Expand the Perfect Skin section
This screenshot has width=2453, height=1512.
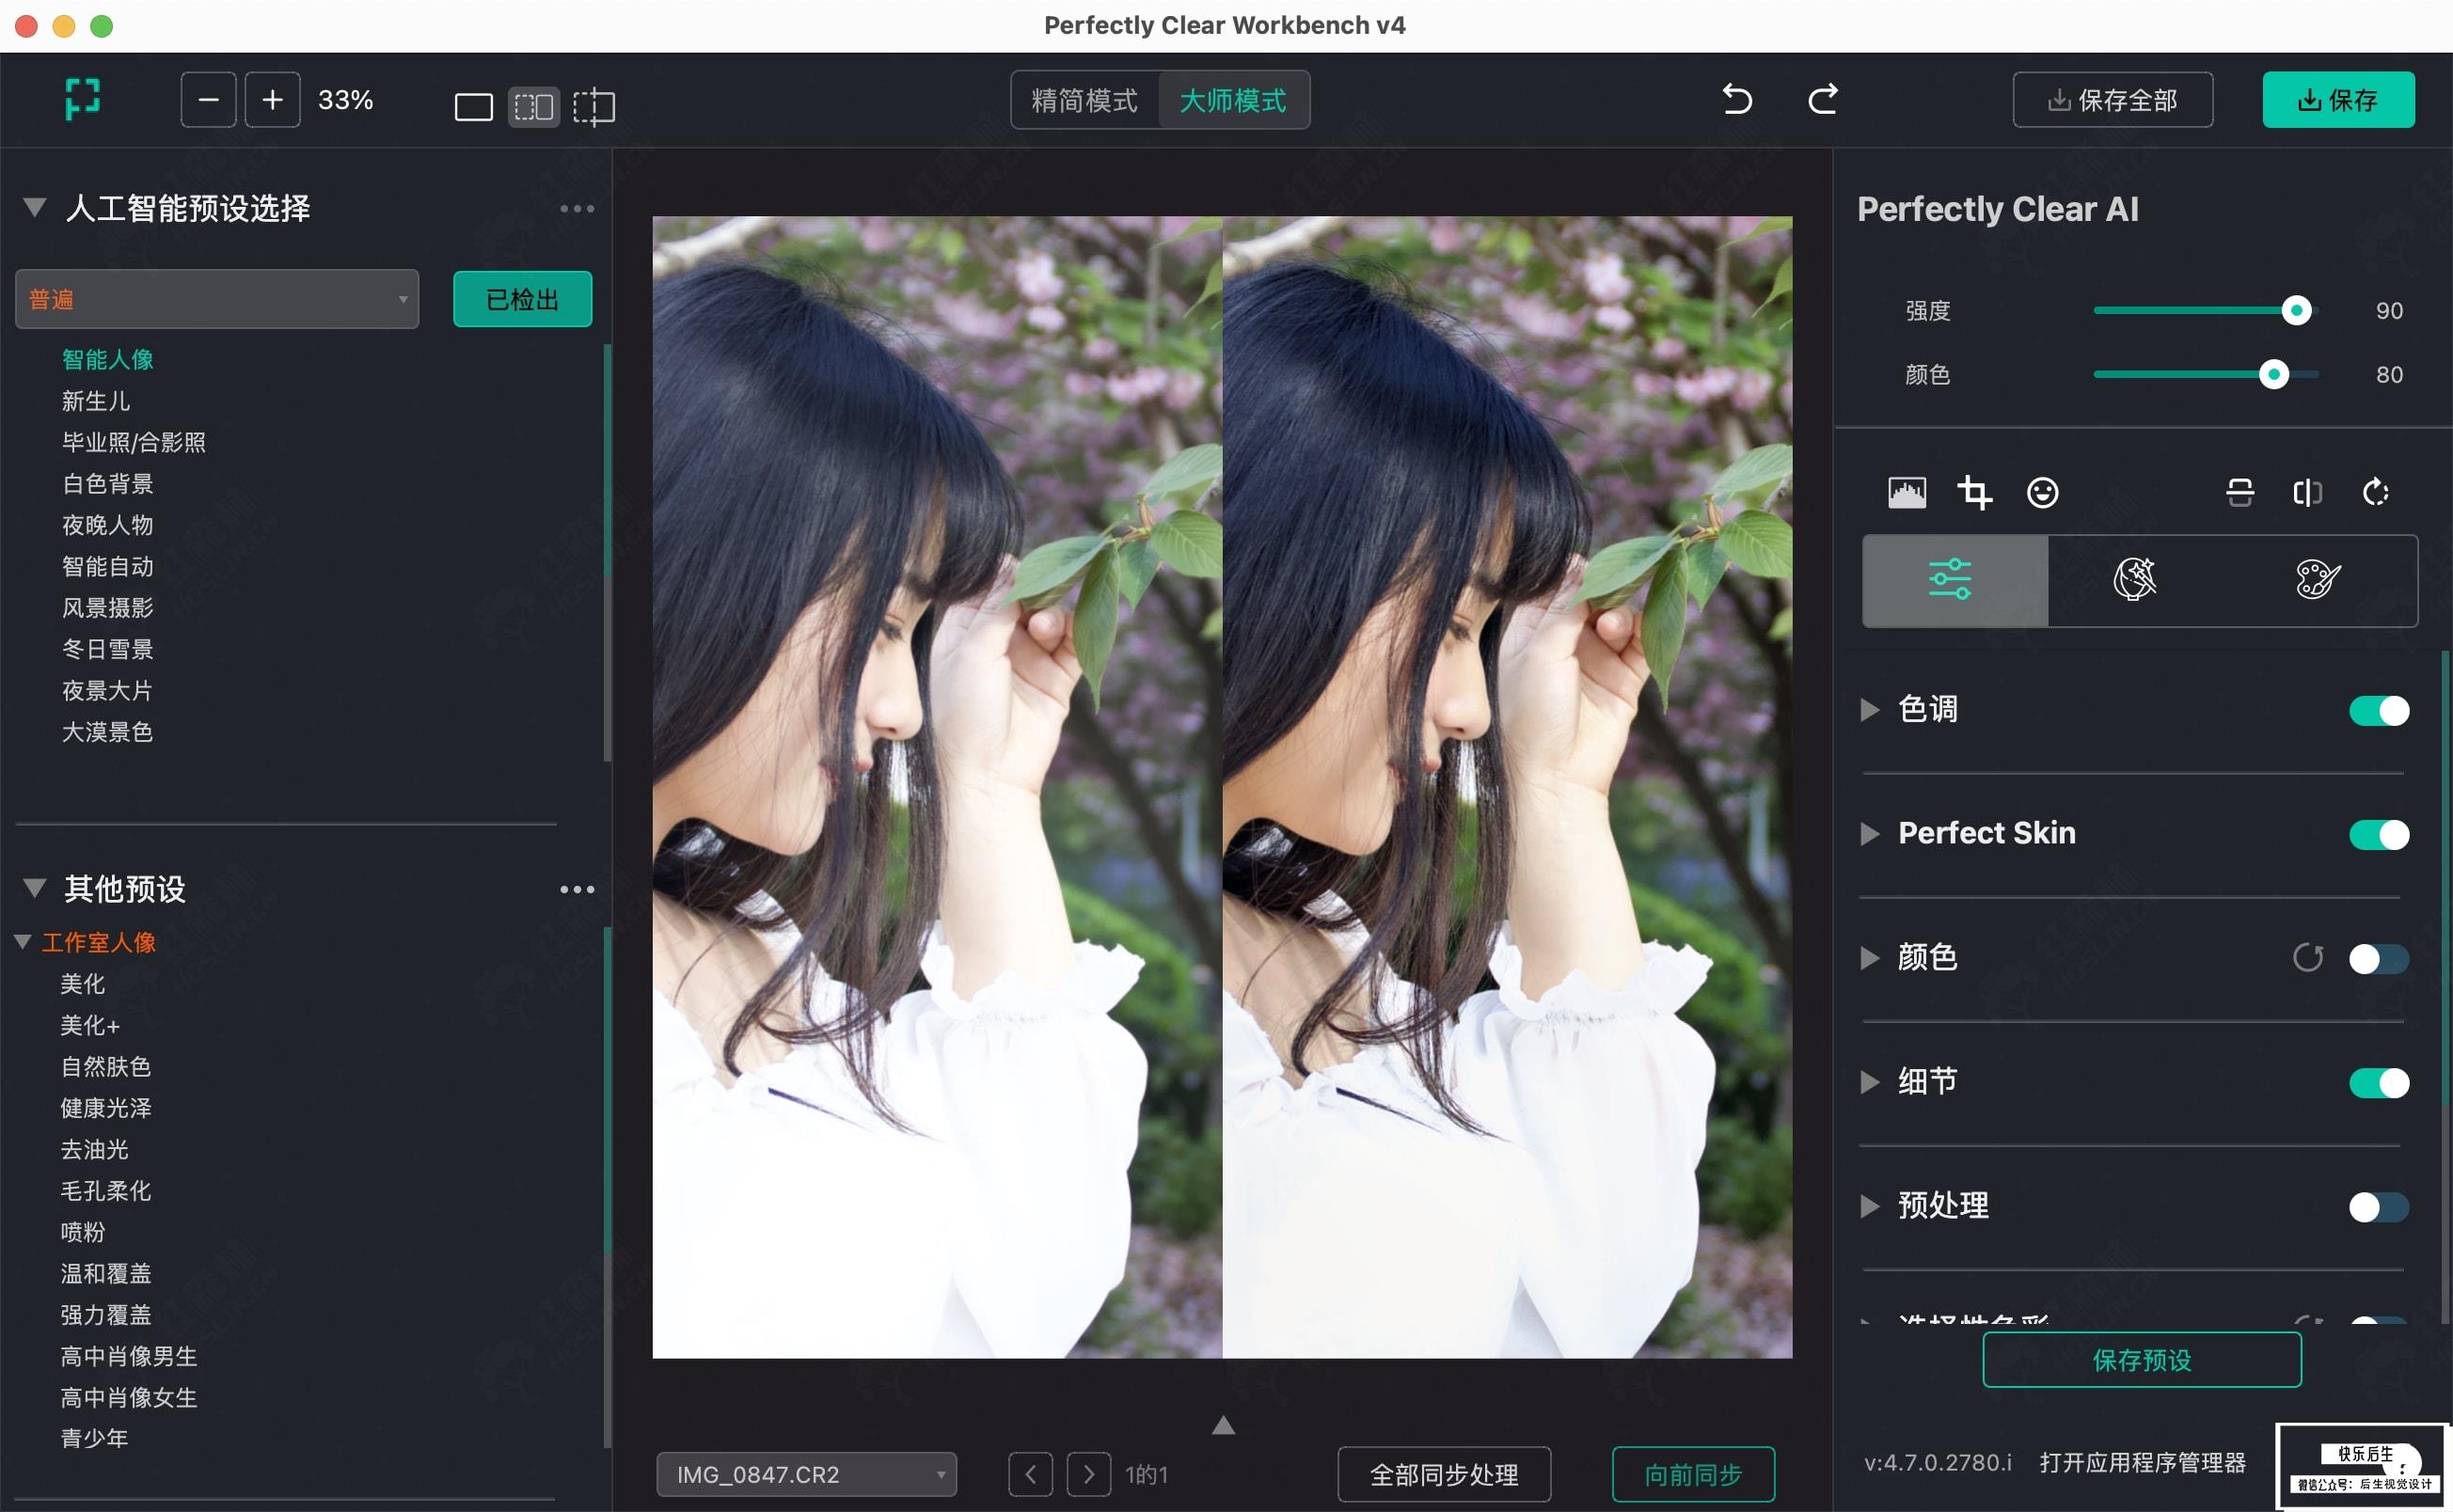[1869, 834]
